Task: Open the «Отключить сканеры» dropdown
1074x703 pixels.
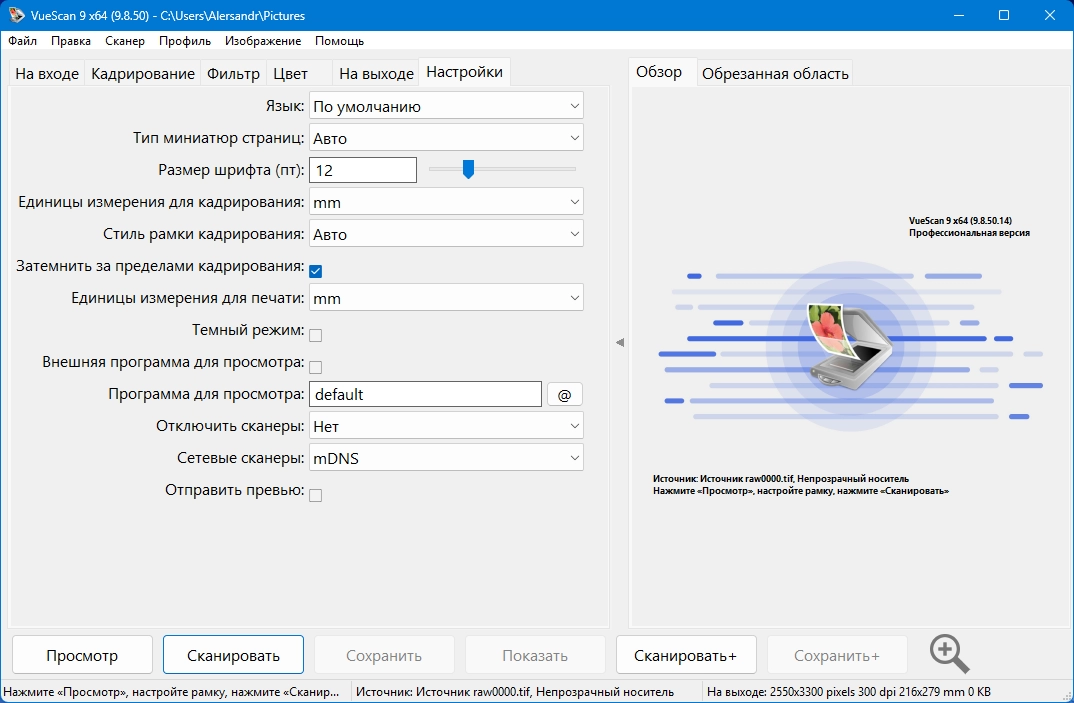Action: (x=446, y=426)
